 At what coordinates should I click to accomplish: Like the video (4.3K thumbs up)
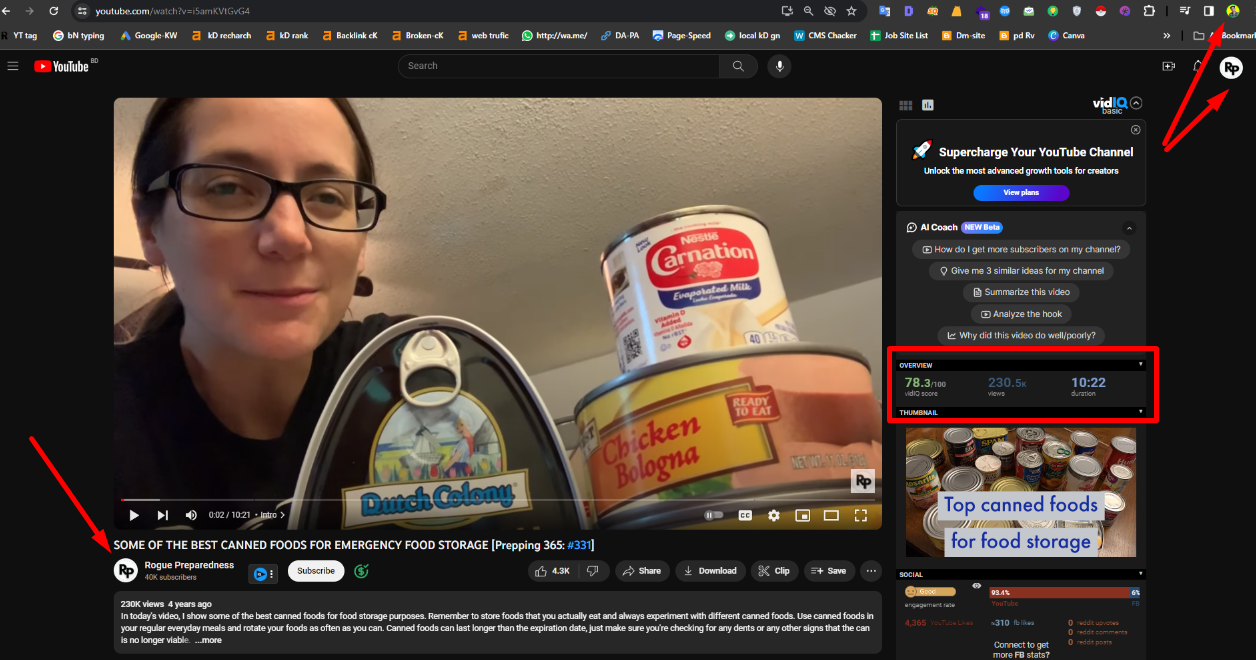(552, 571)
